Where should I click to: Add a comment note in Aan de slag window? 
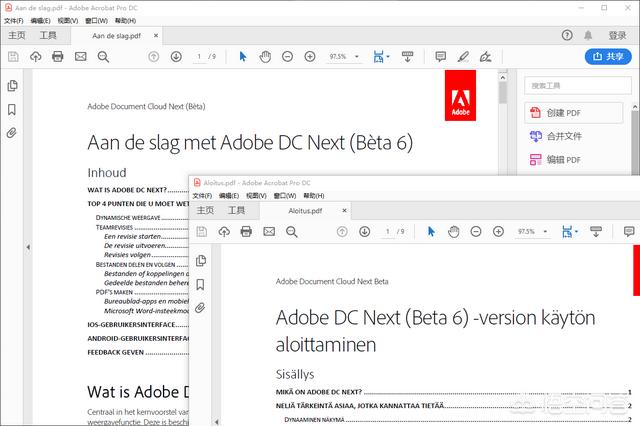(x=440, y=56)
